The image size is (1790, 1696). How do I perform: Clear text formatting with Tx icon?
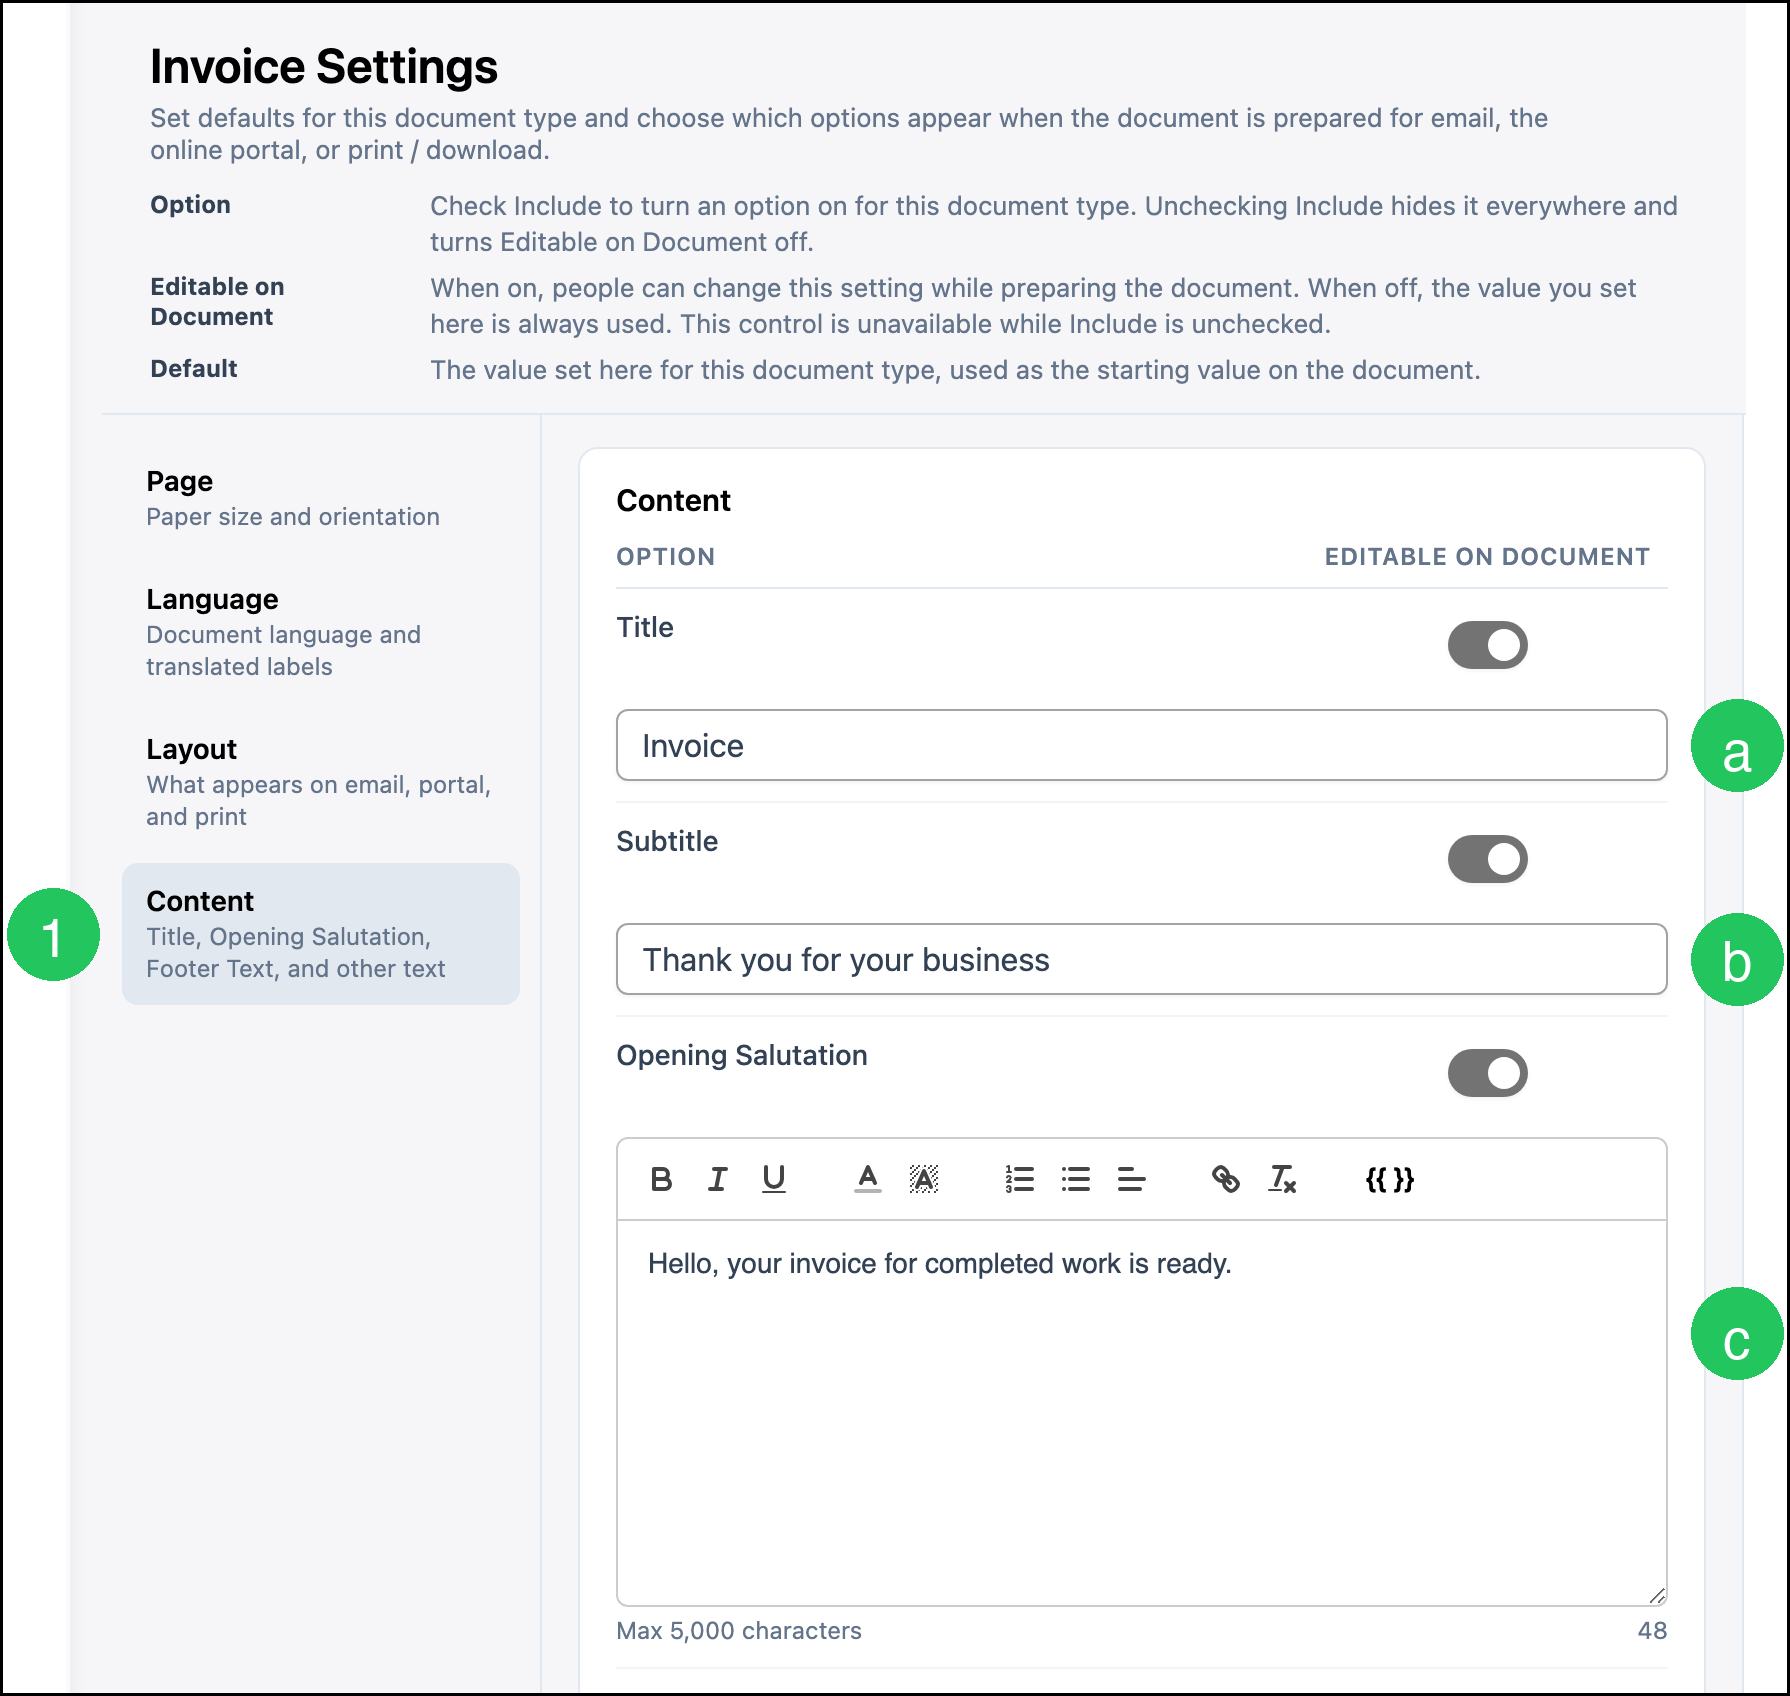tap(1282, 1180)
